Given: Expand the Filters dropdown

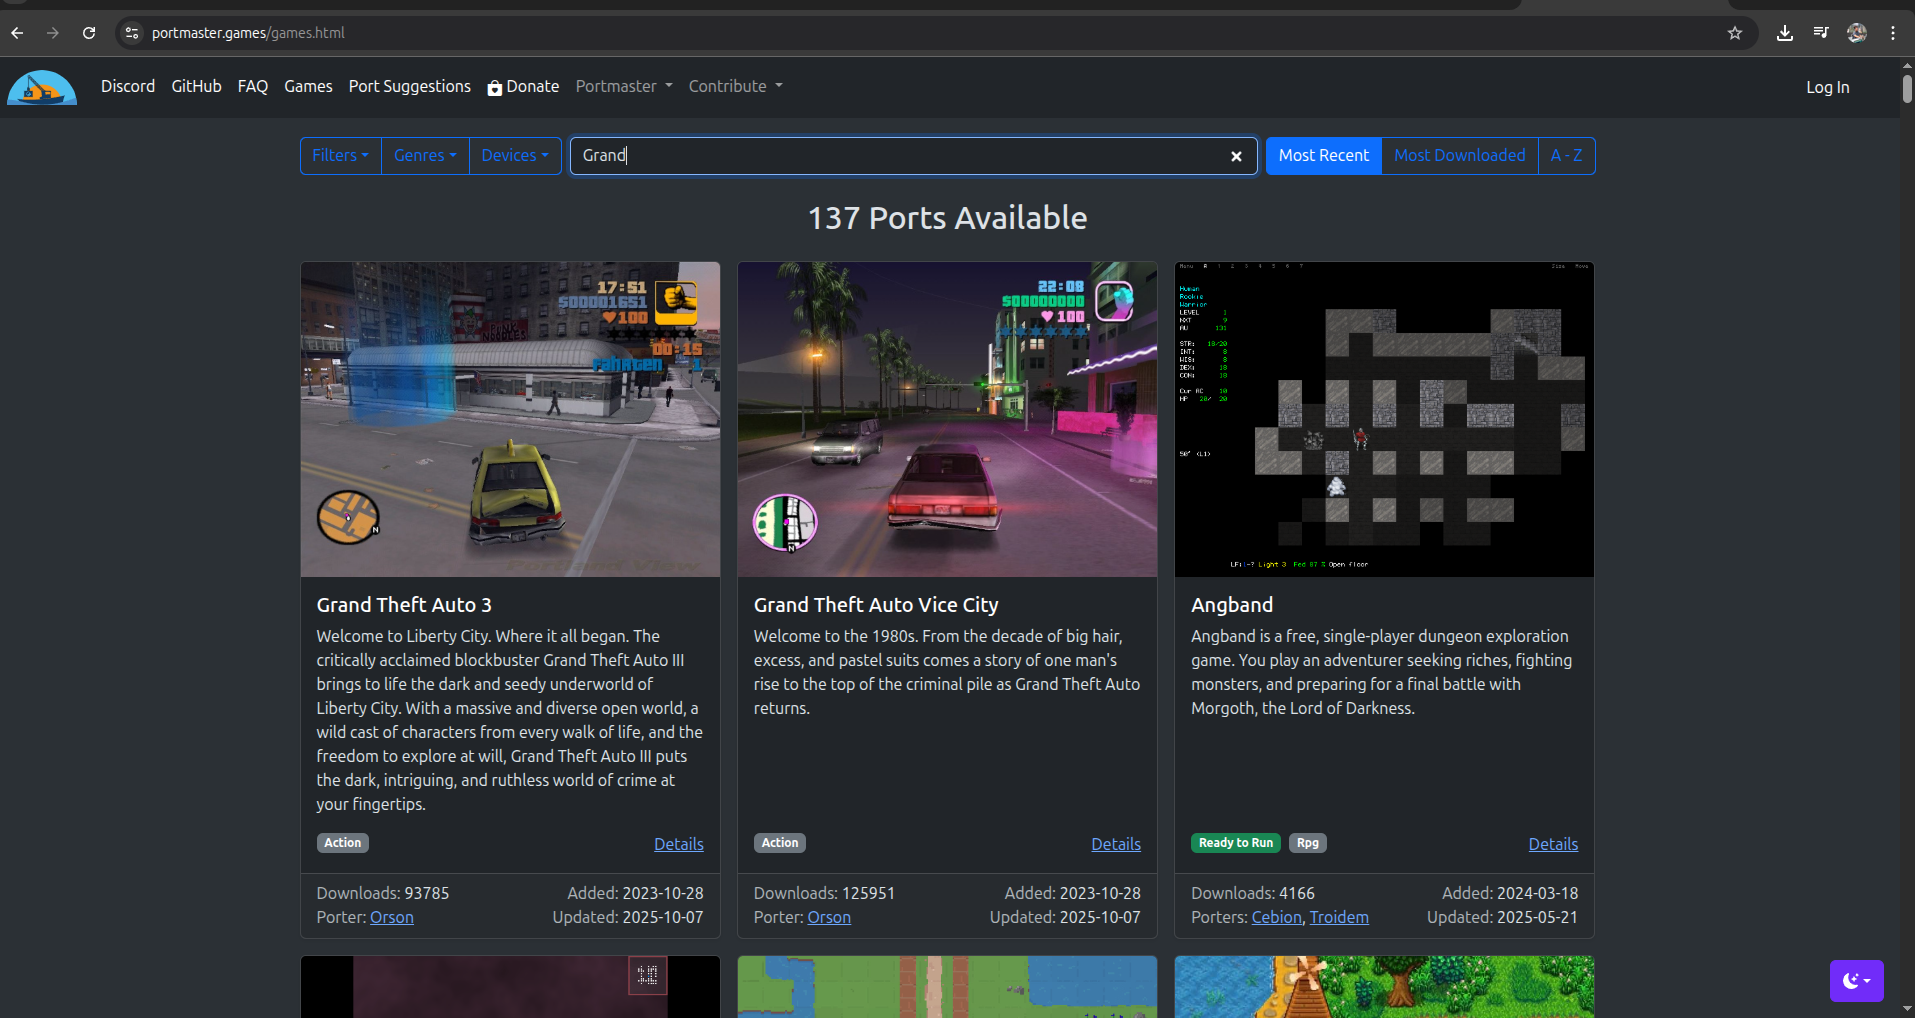Looking at the screenshot, I should pos(340,156).
